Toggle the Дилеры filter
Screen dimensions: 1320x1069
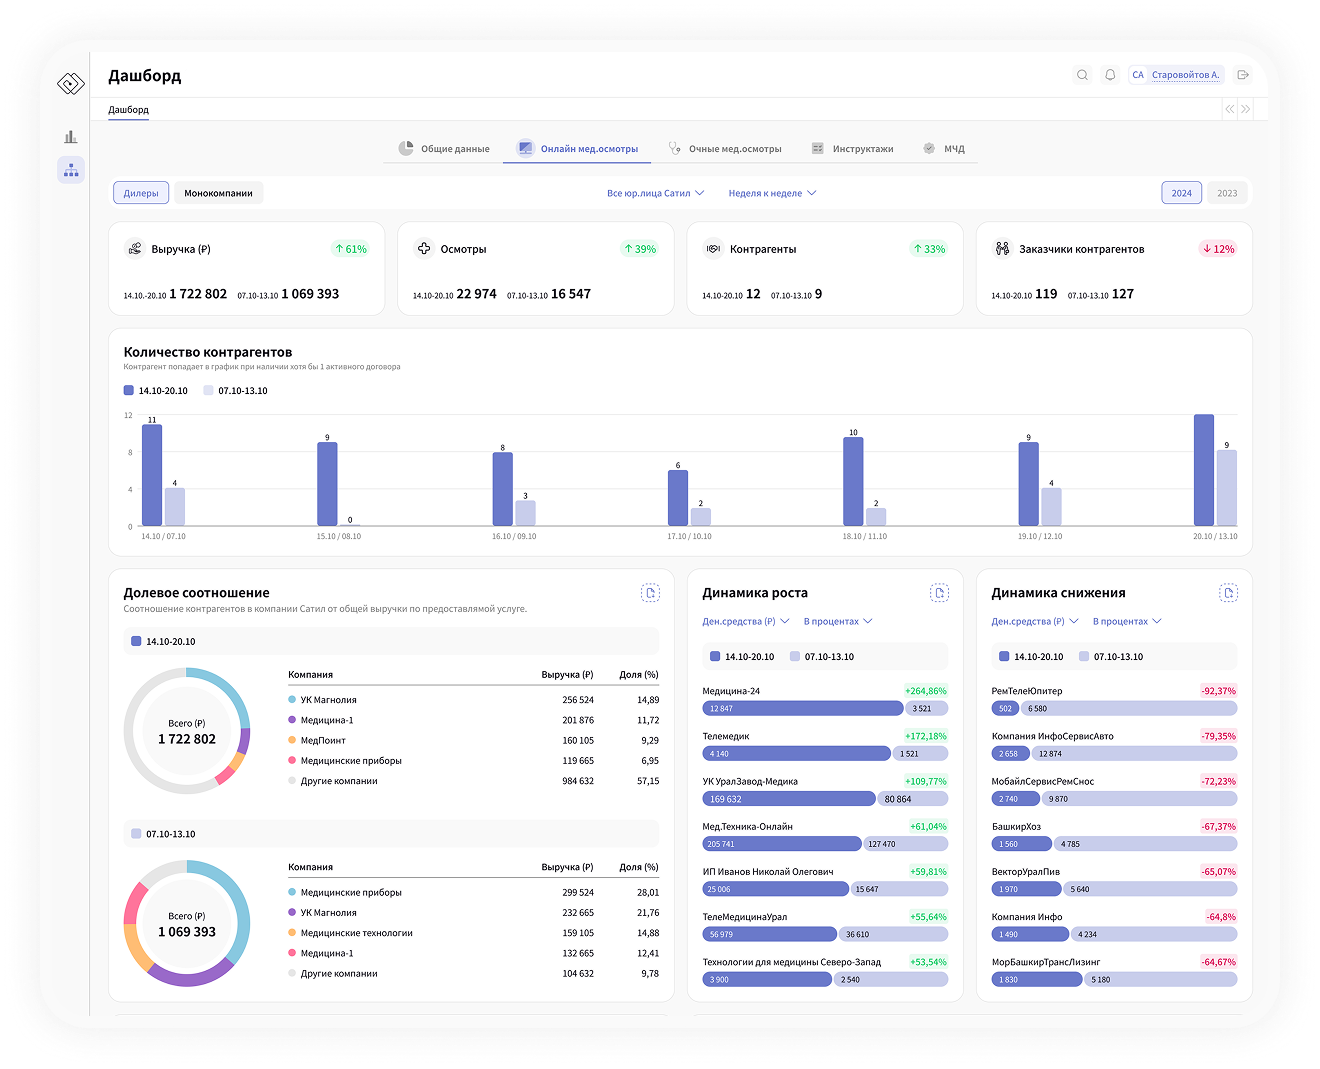coord(141,193)
